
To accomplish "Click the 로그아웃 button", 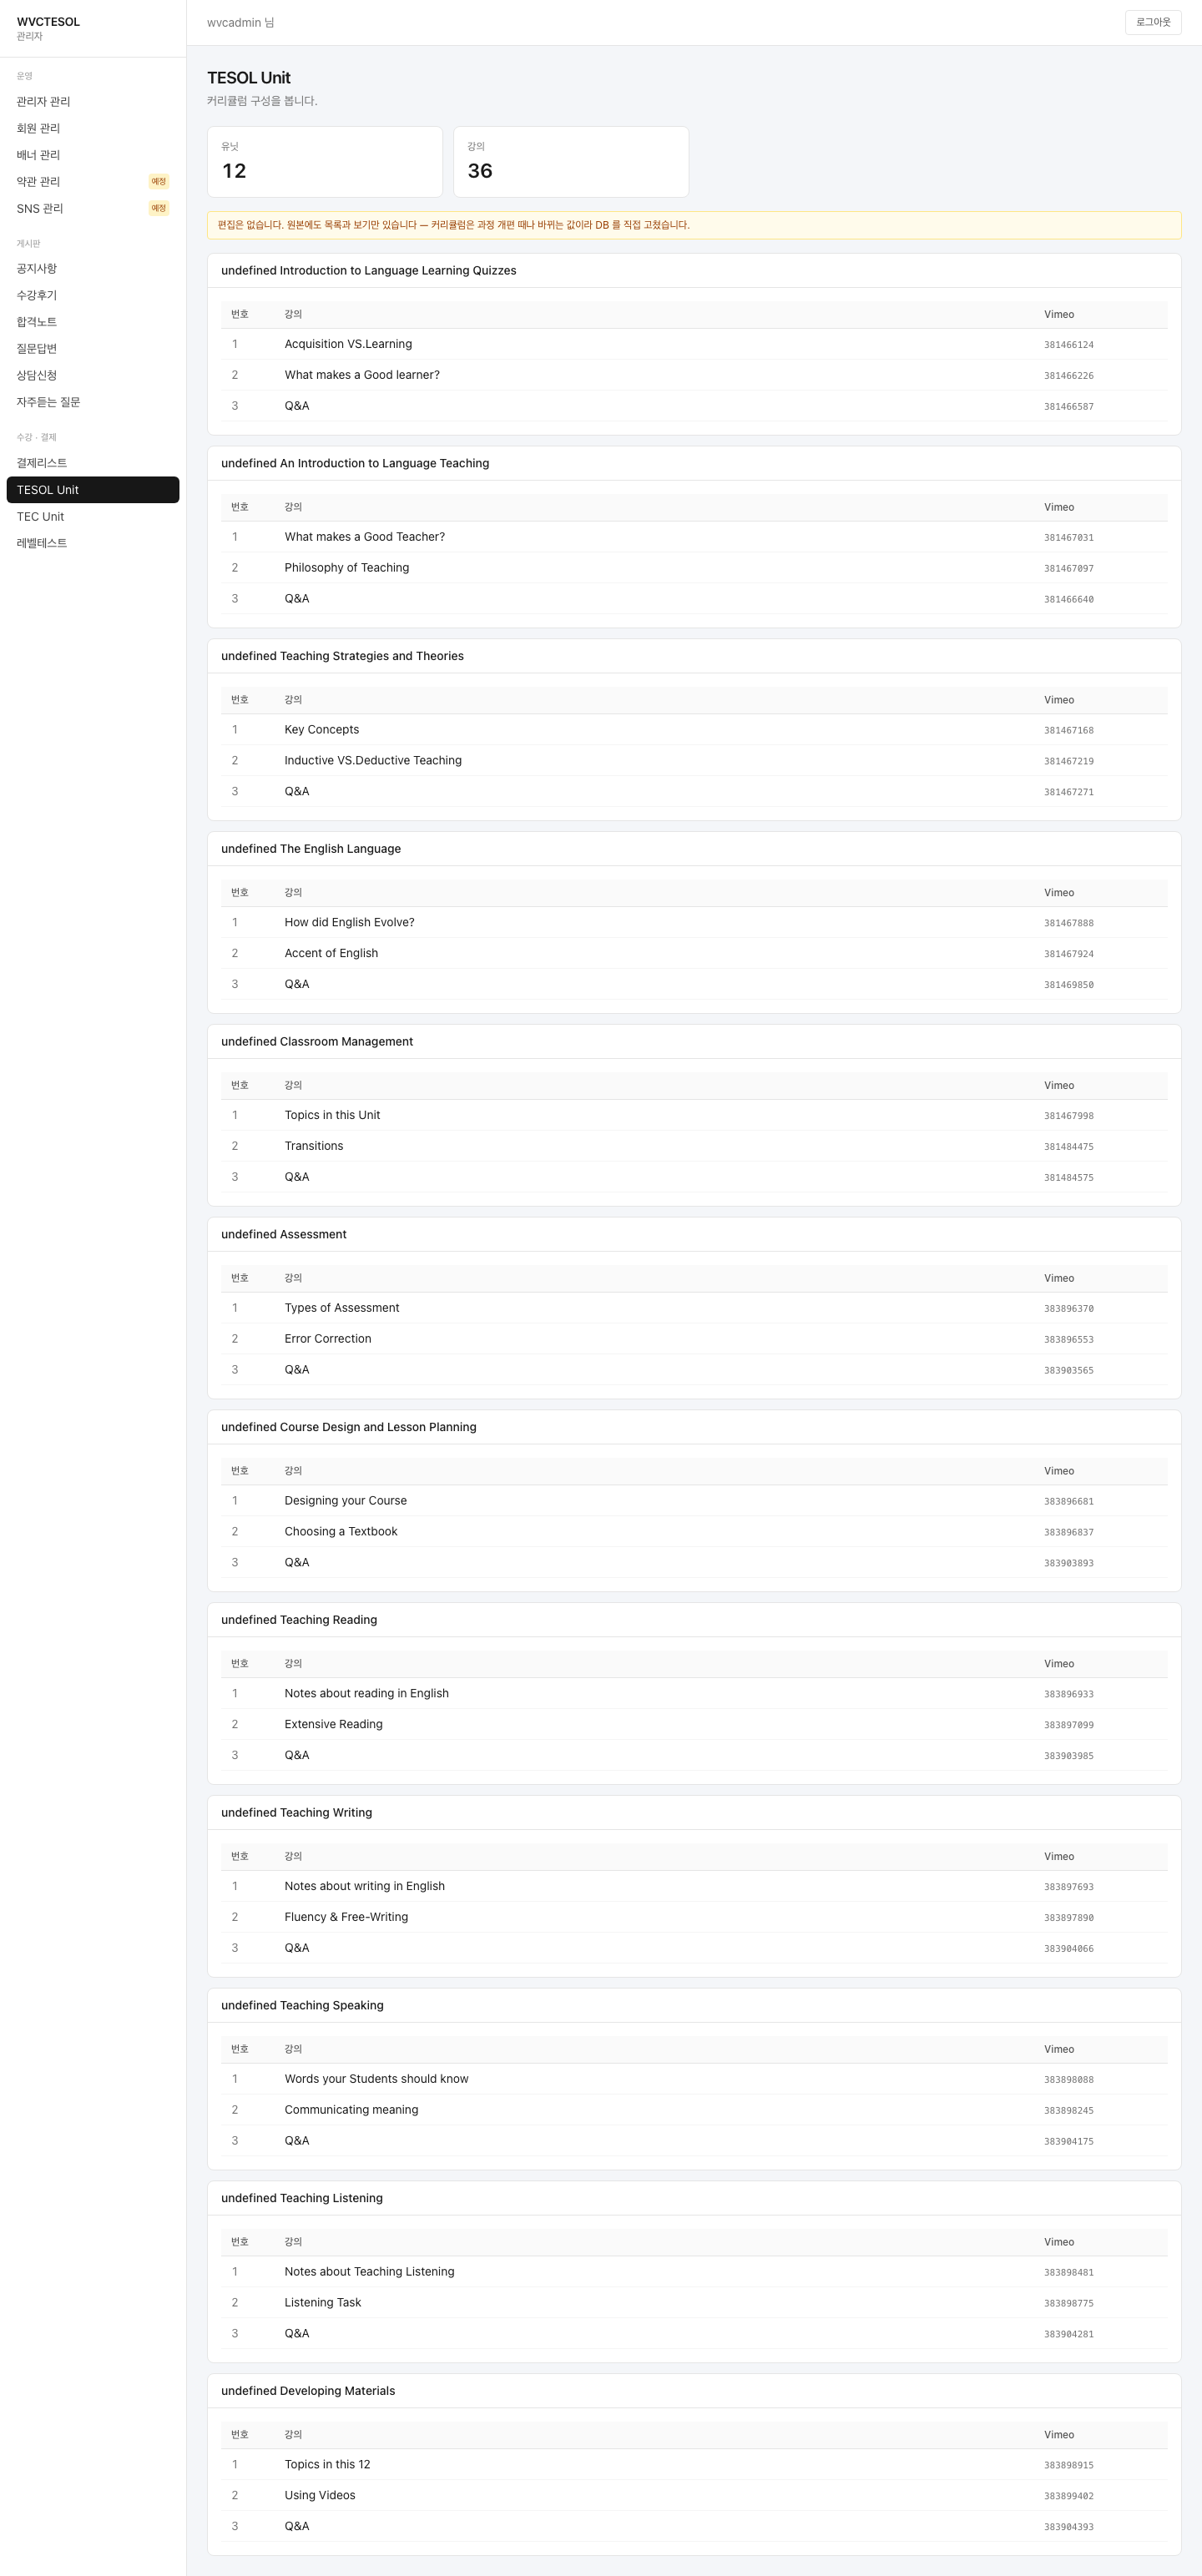I will pos(1153,22).
